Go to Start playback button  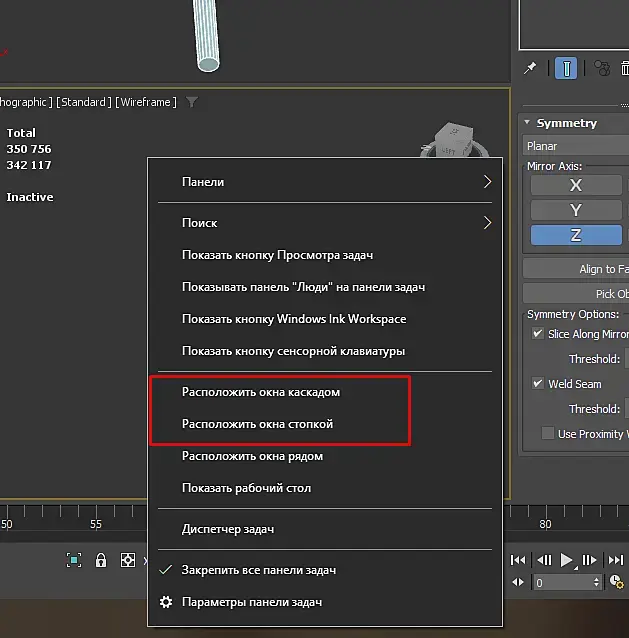click(x=518, y=560)
